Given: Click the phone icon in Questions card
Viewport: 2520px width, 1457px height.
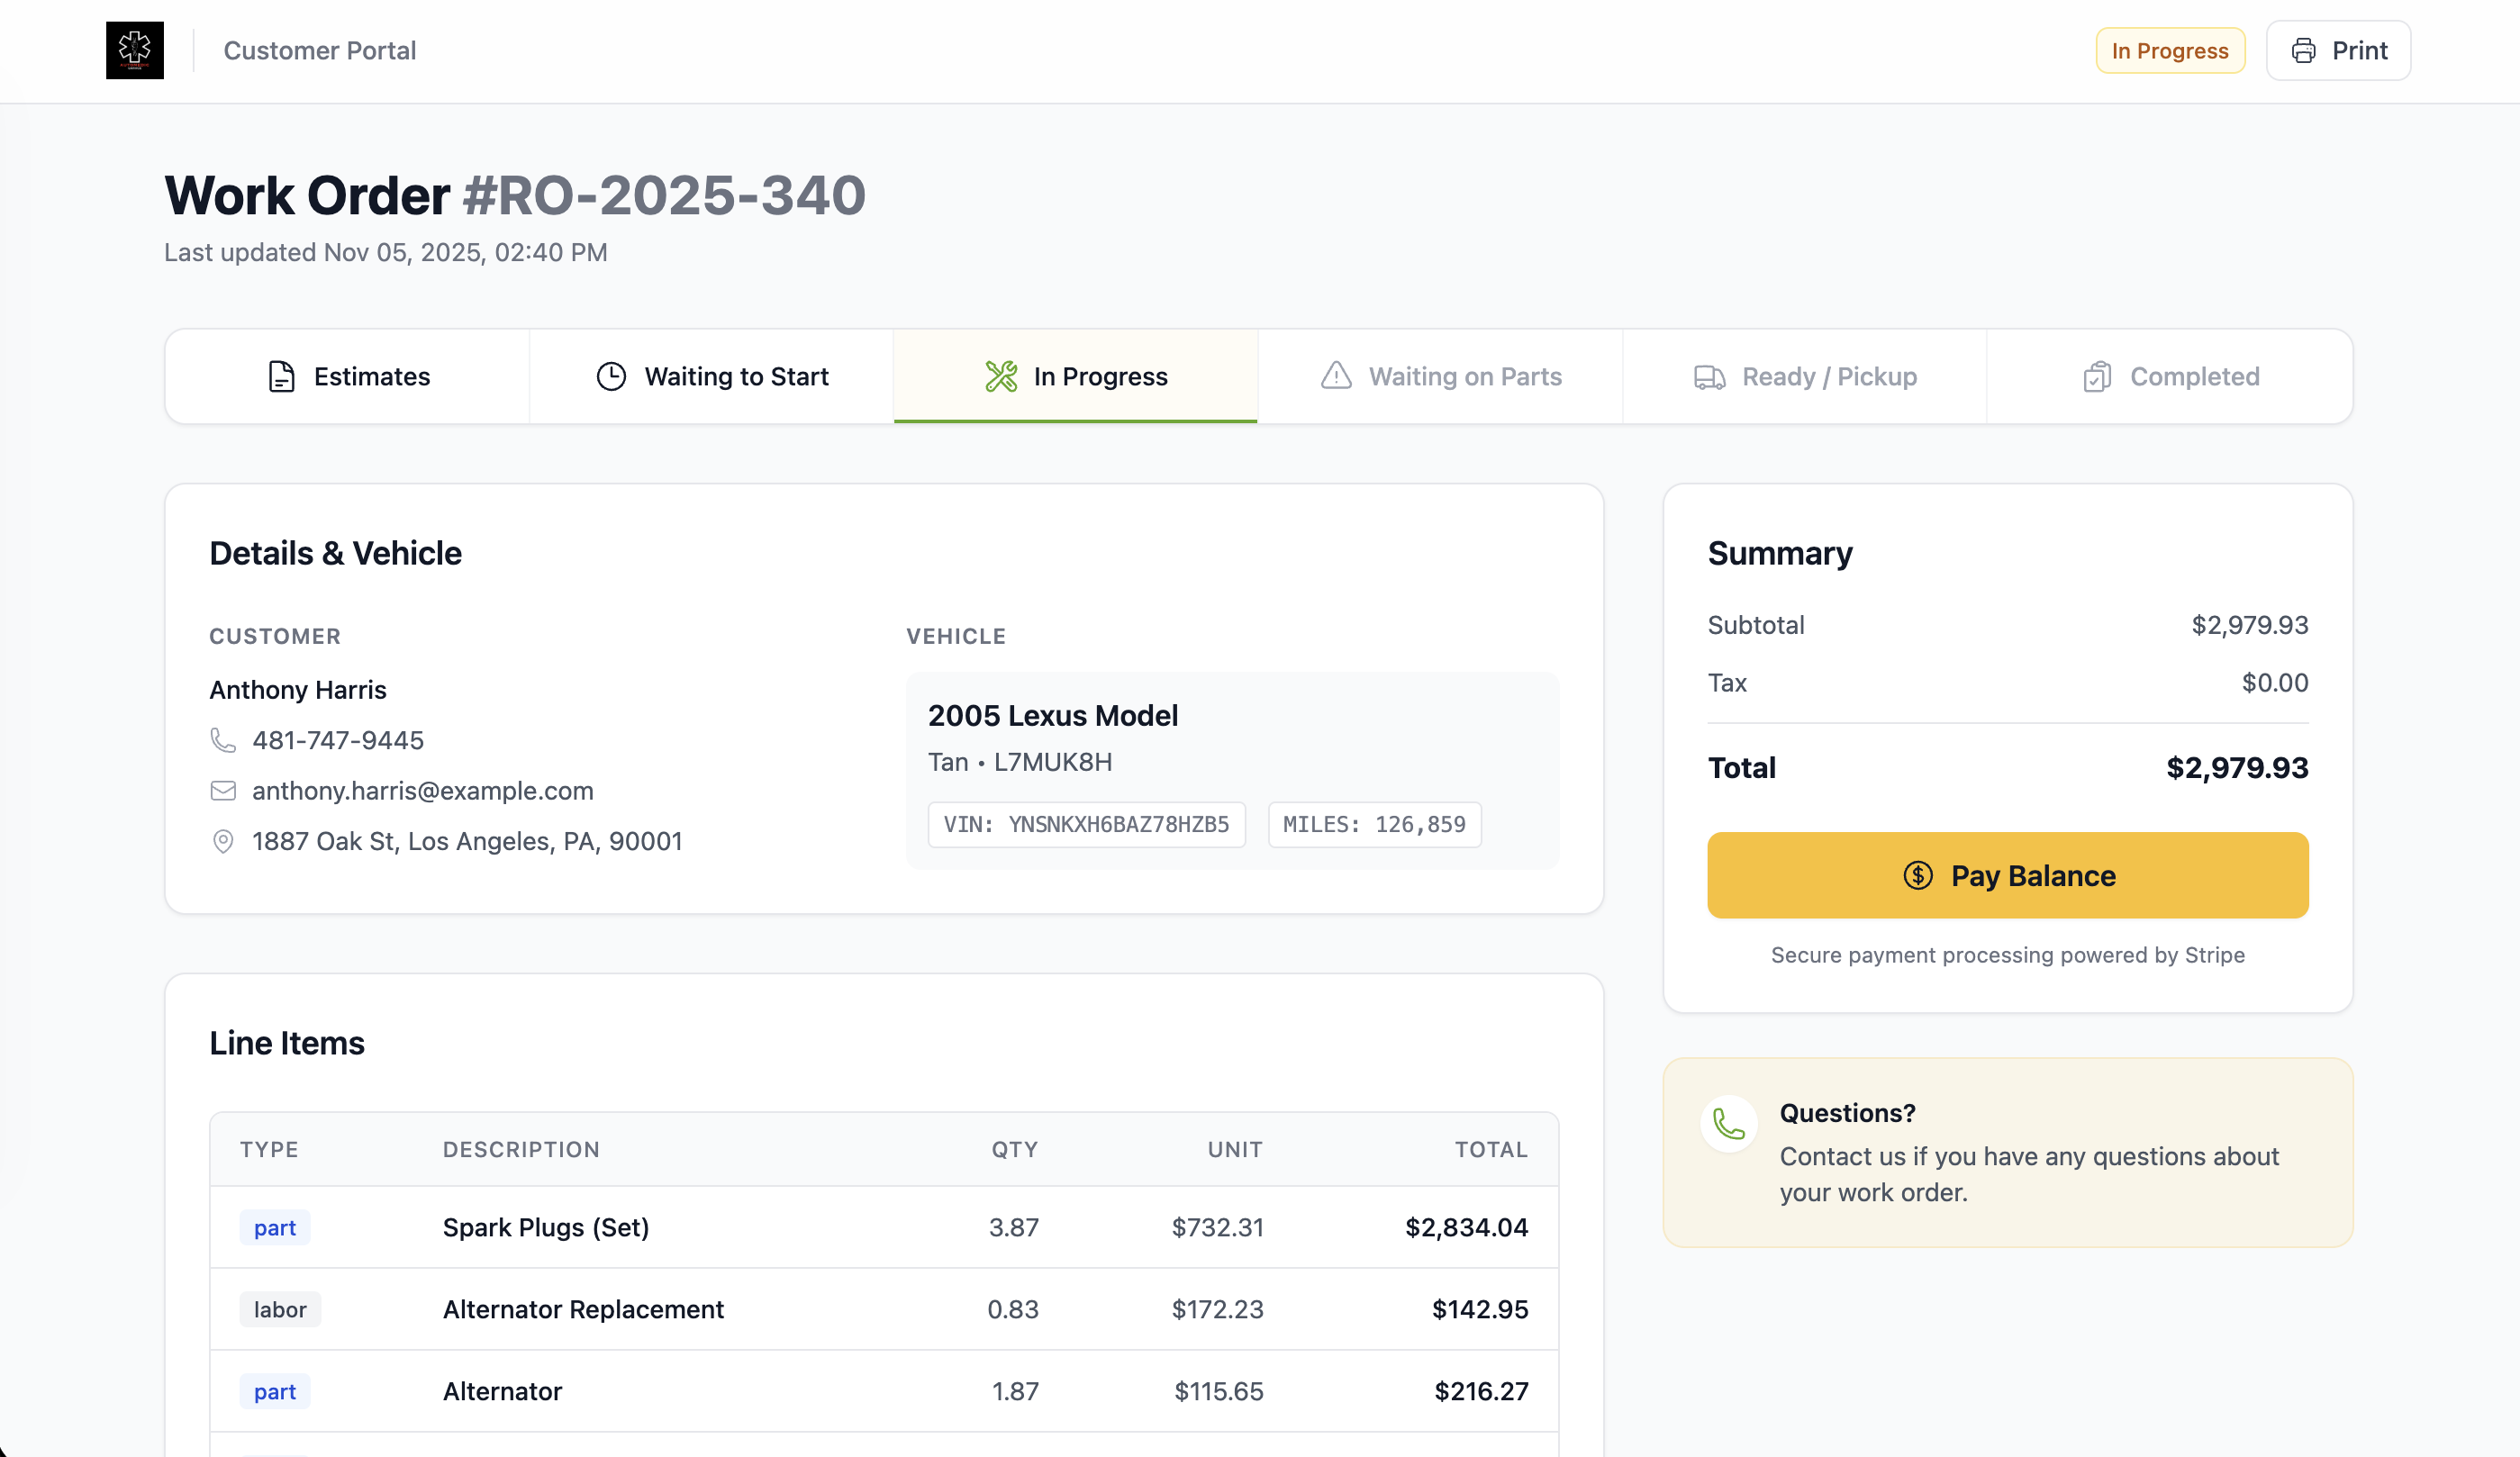Looking at the screenshot, I should pyautogui.click(x=1729, y=1123).
